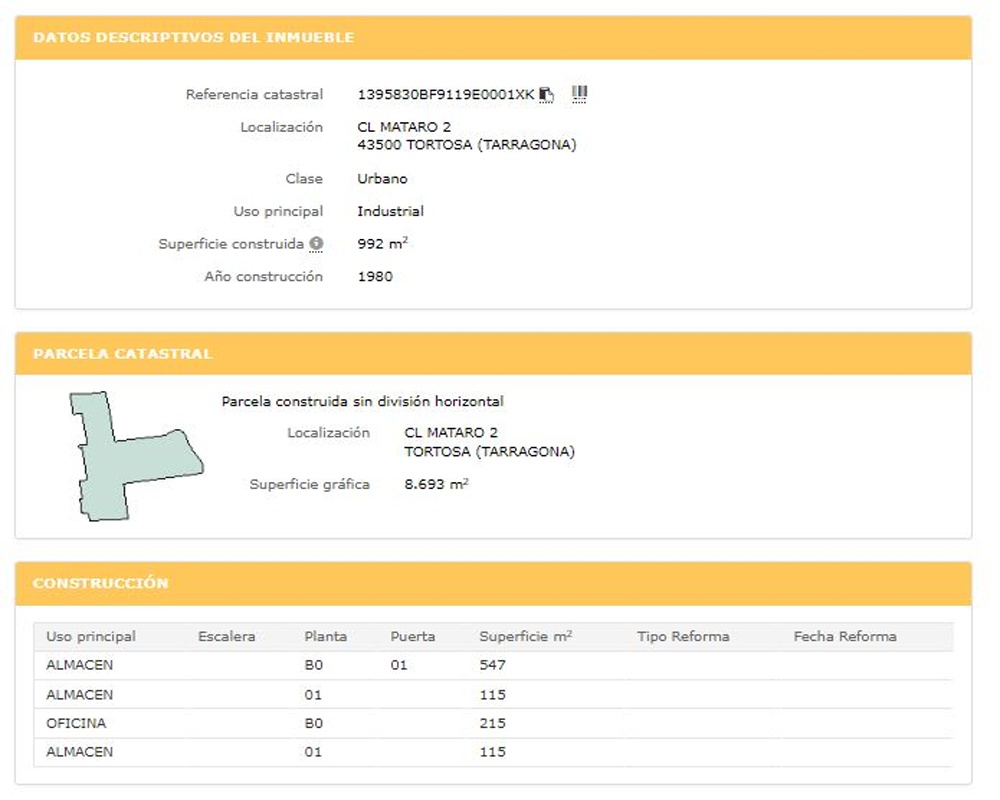Screen dimensions: 1000x800
Task: Click the reference number 1395830BF9119E0001XK
Action: tap(445, 95)
